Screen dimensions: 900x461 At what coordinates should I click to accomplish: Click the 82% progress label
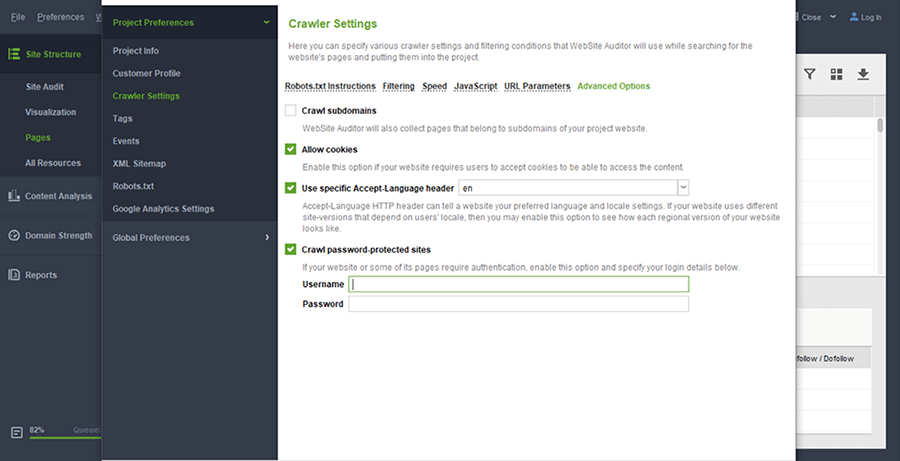[x=37, y=429]
